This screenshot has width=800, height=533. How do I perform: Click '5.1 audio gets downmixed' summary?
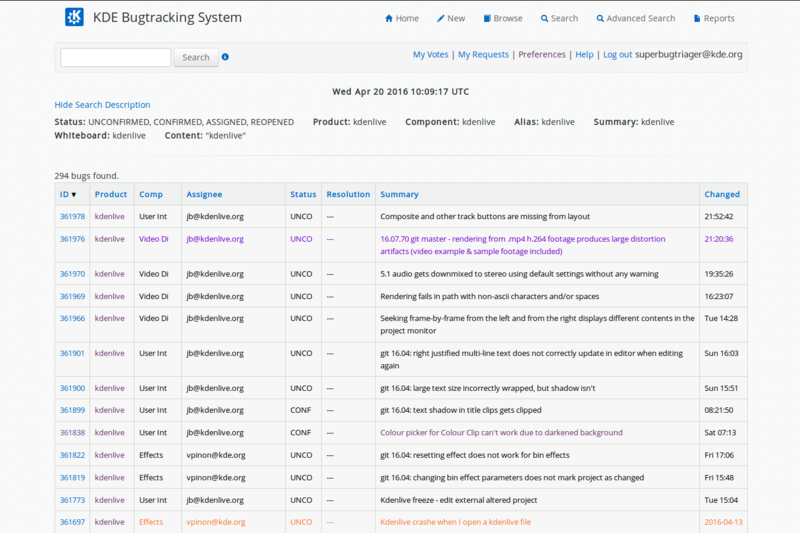(519, 274)
